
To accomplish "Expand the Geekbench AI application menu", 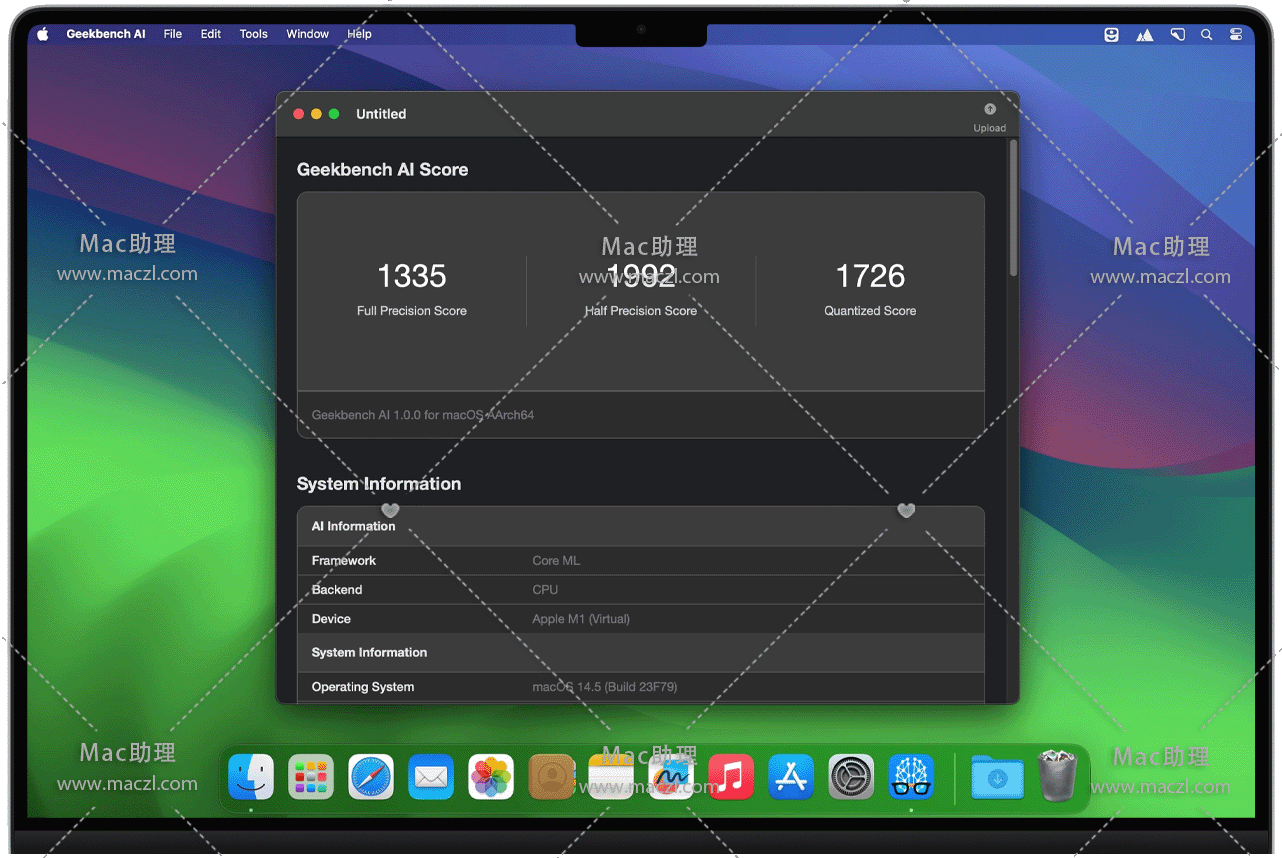I will [x=106, y=34].
